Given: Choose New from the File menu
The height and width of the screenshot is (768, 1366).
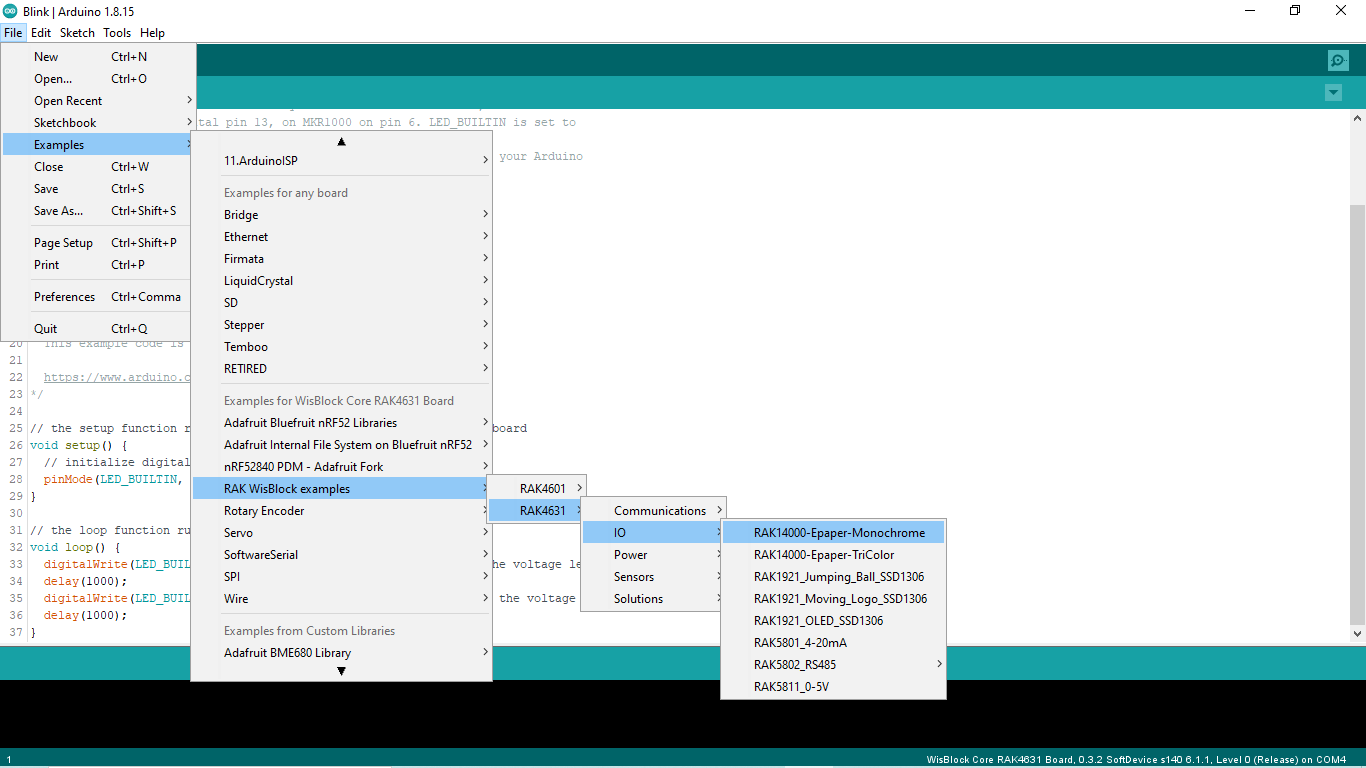Looking at the screenshot, I should (x=98, y=57).
